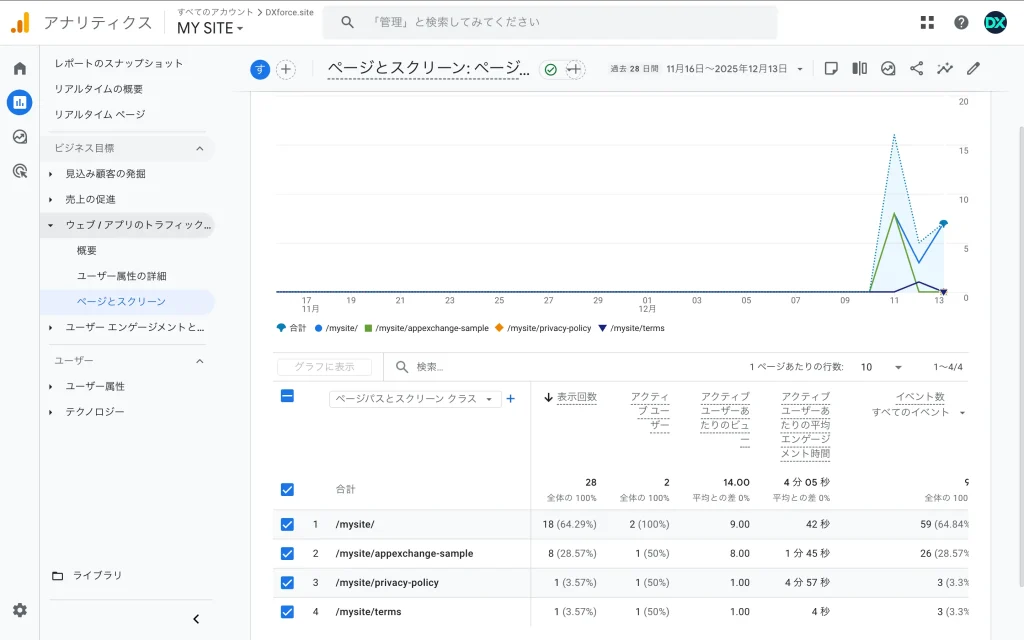Open the Google apps grid icon
Viewport: 1024px width, 640px height.
tap(927, 22)
